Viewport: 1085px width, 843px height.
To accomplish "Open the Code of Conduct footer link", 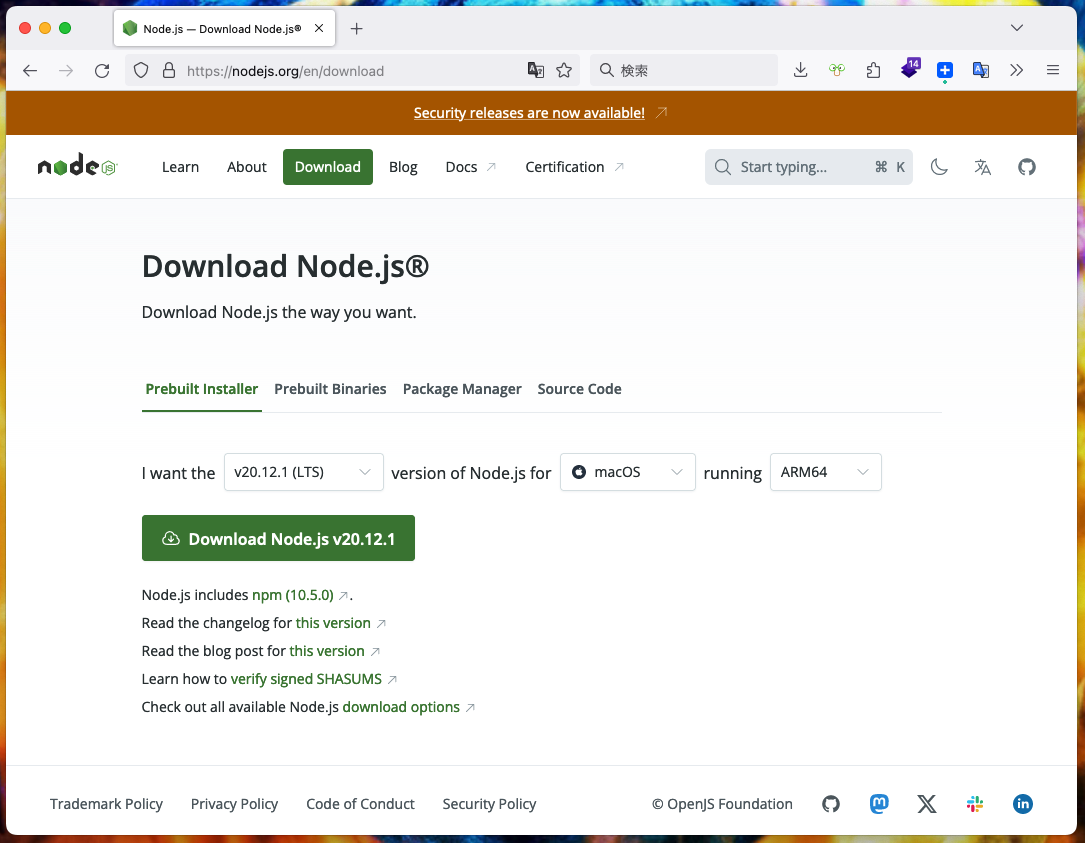I will point(361,804).
